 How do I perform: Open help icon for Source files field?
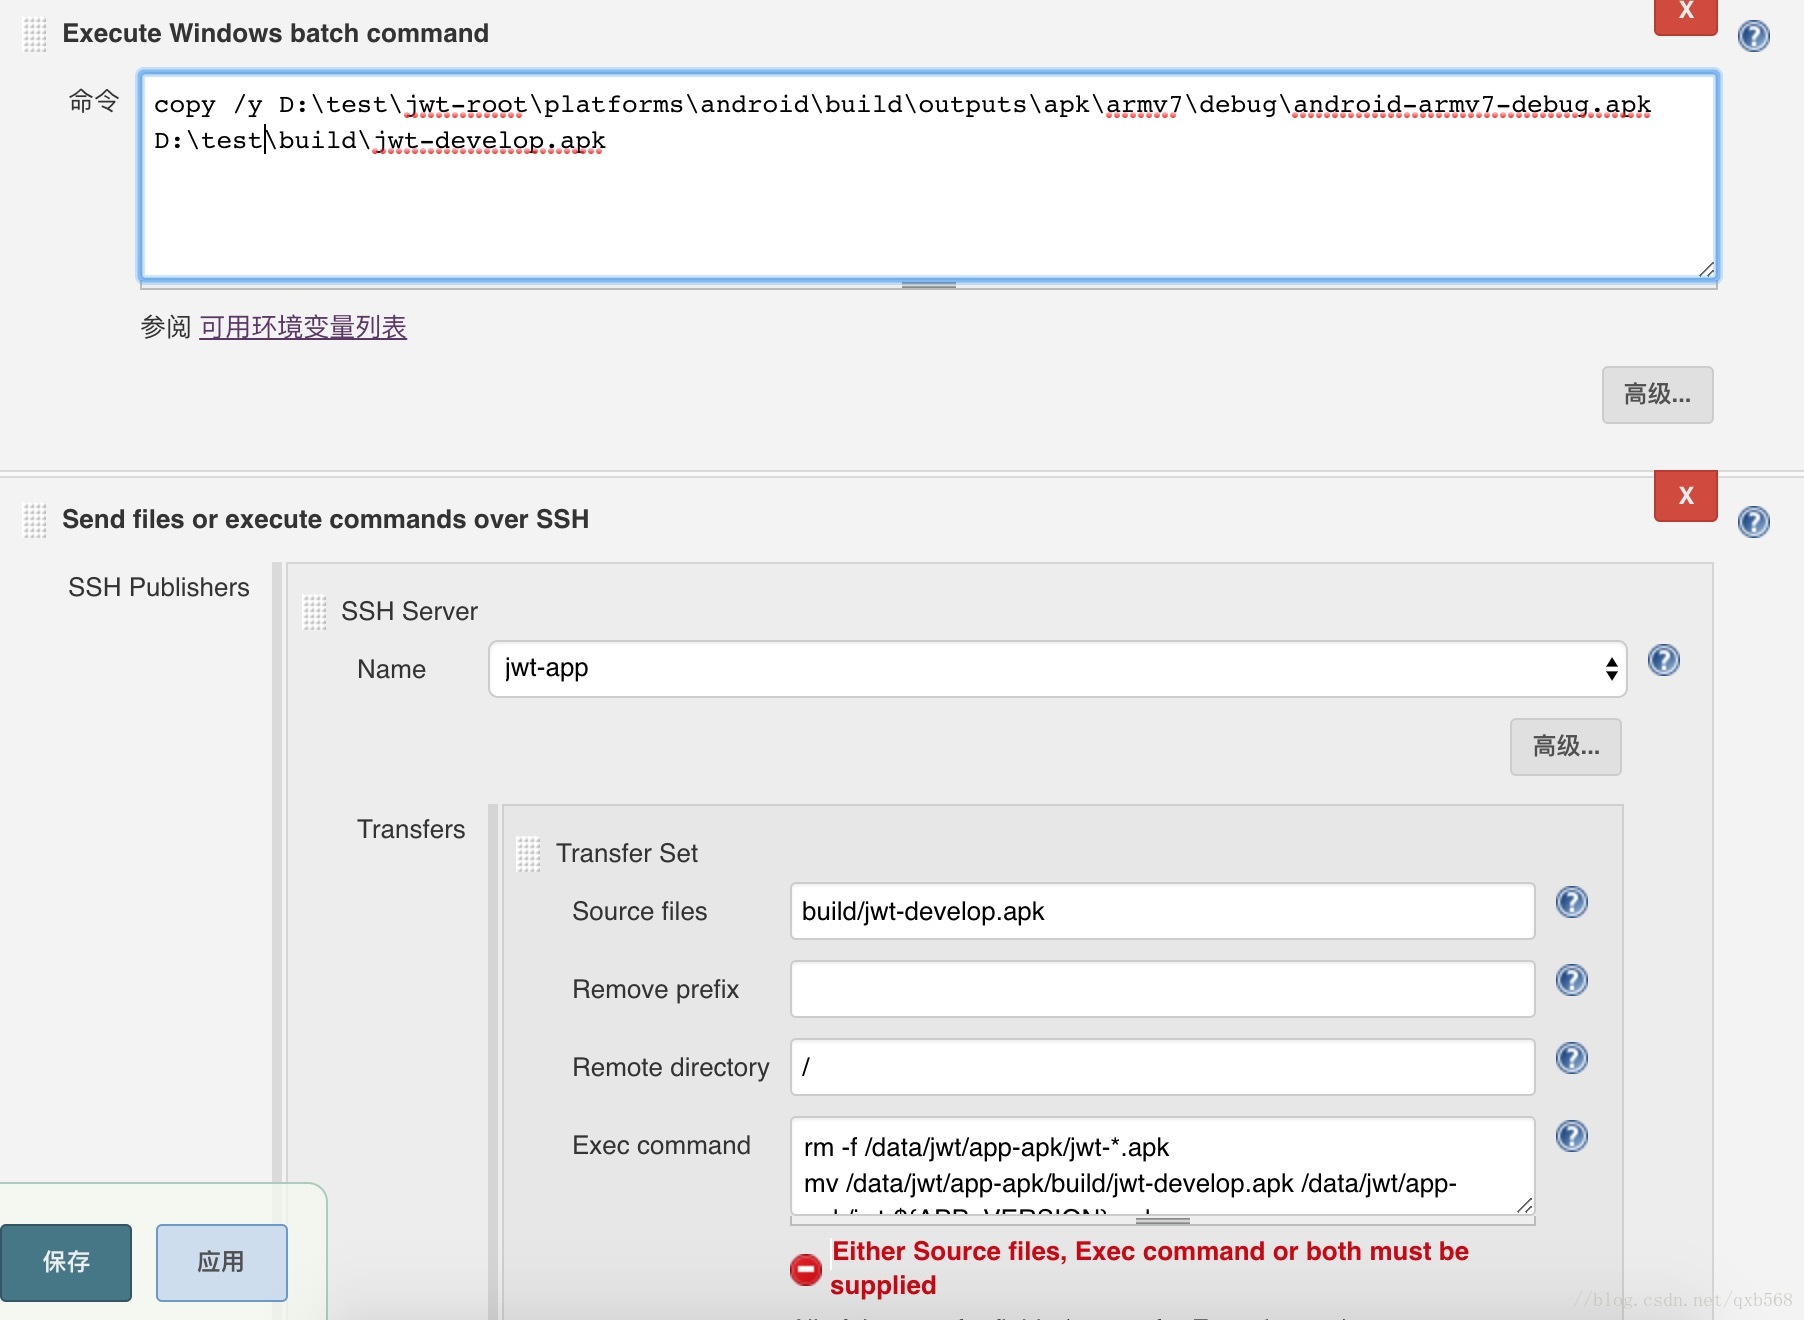click(x=1572, y=902)
